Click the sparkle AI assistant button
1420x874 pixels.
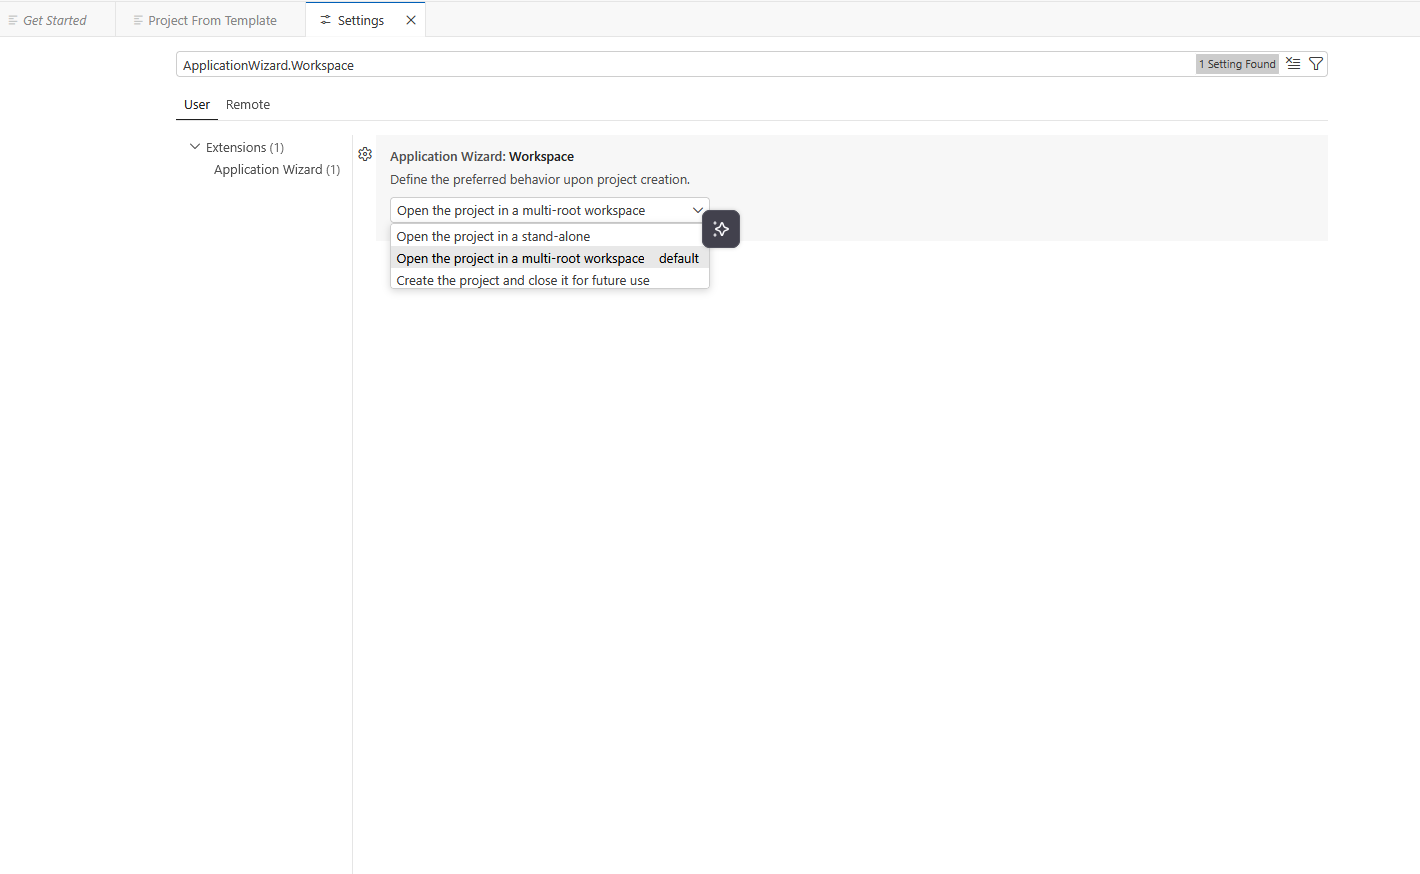click(x=721, y=229)
